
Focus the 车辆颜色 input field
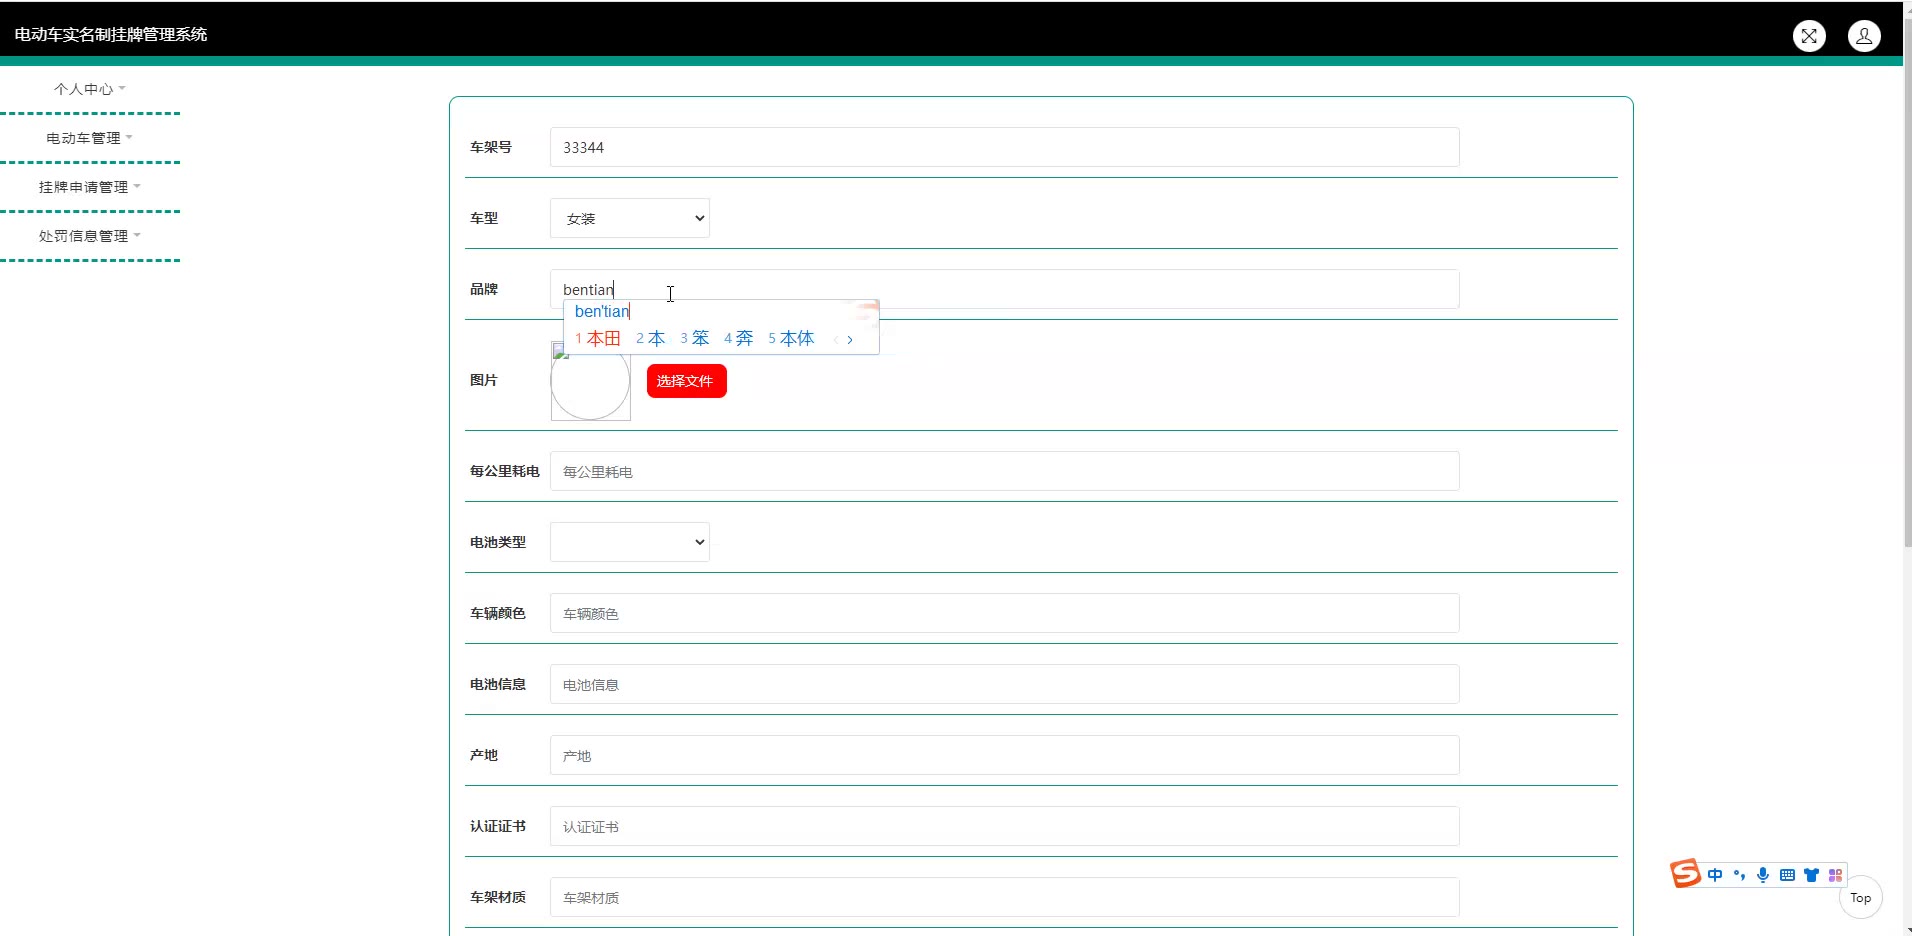coord(1005,613)
